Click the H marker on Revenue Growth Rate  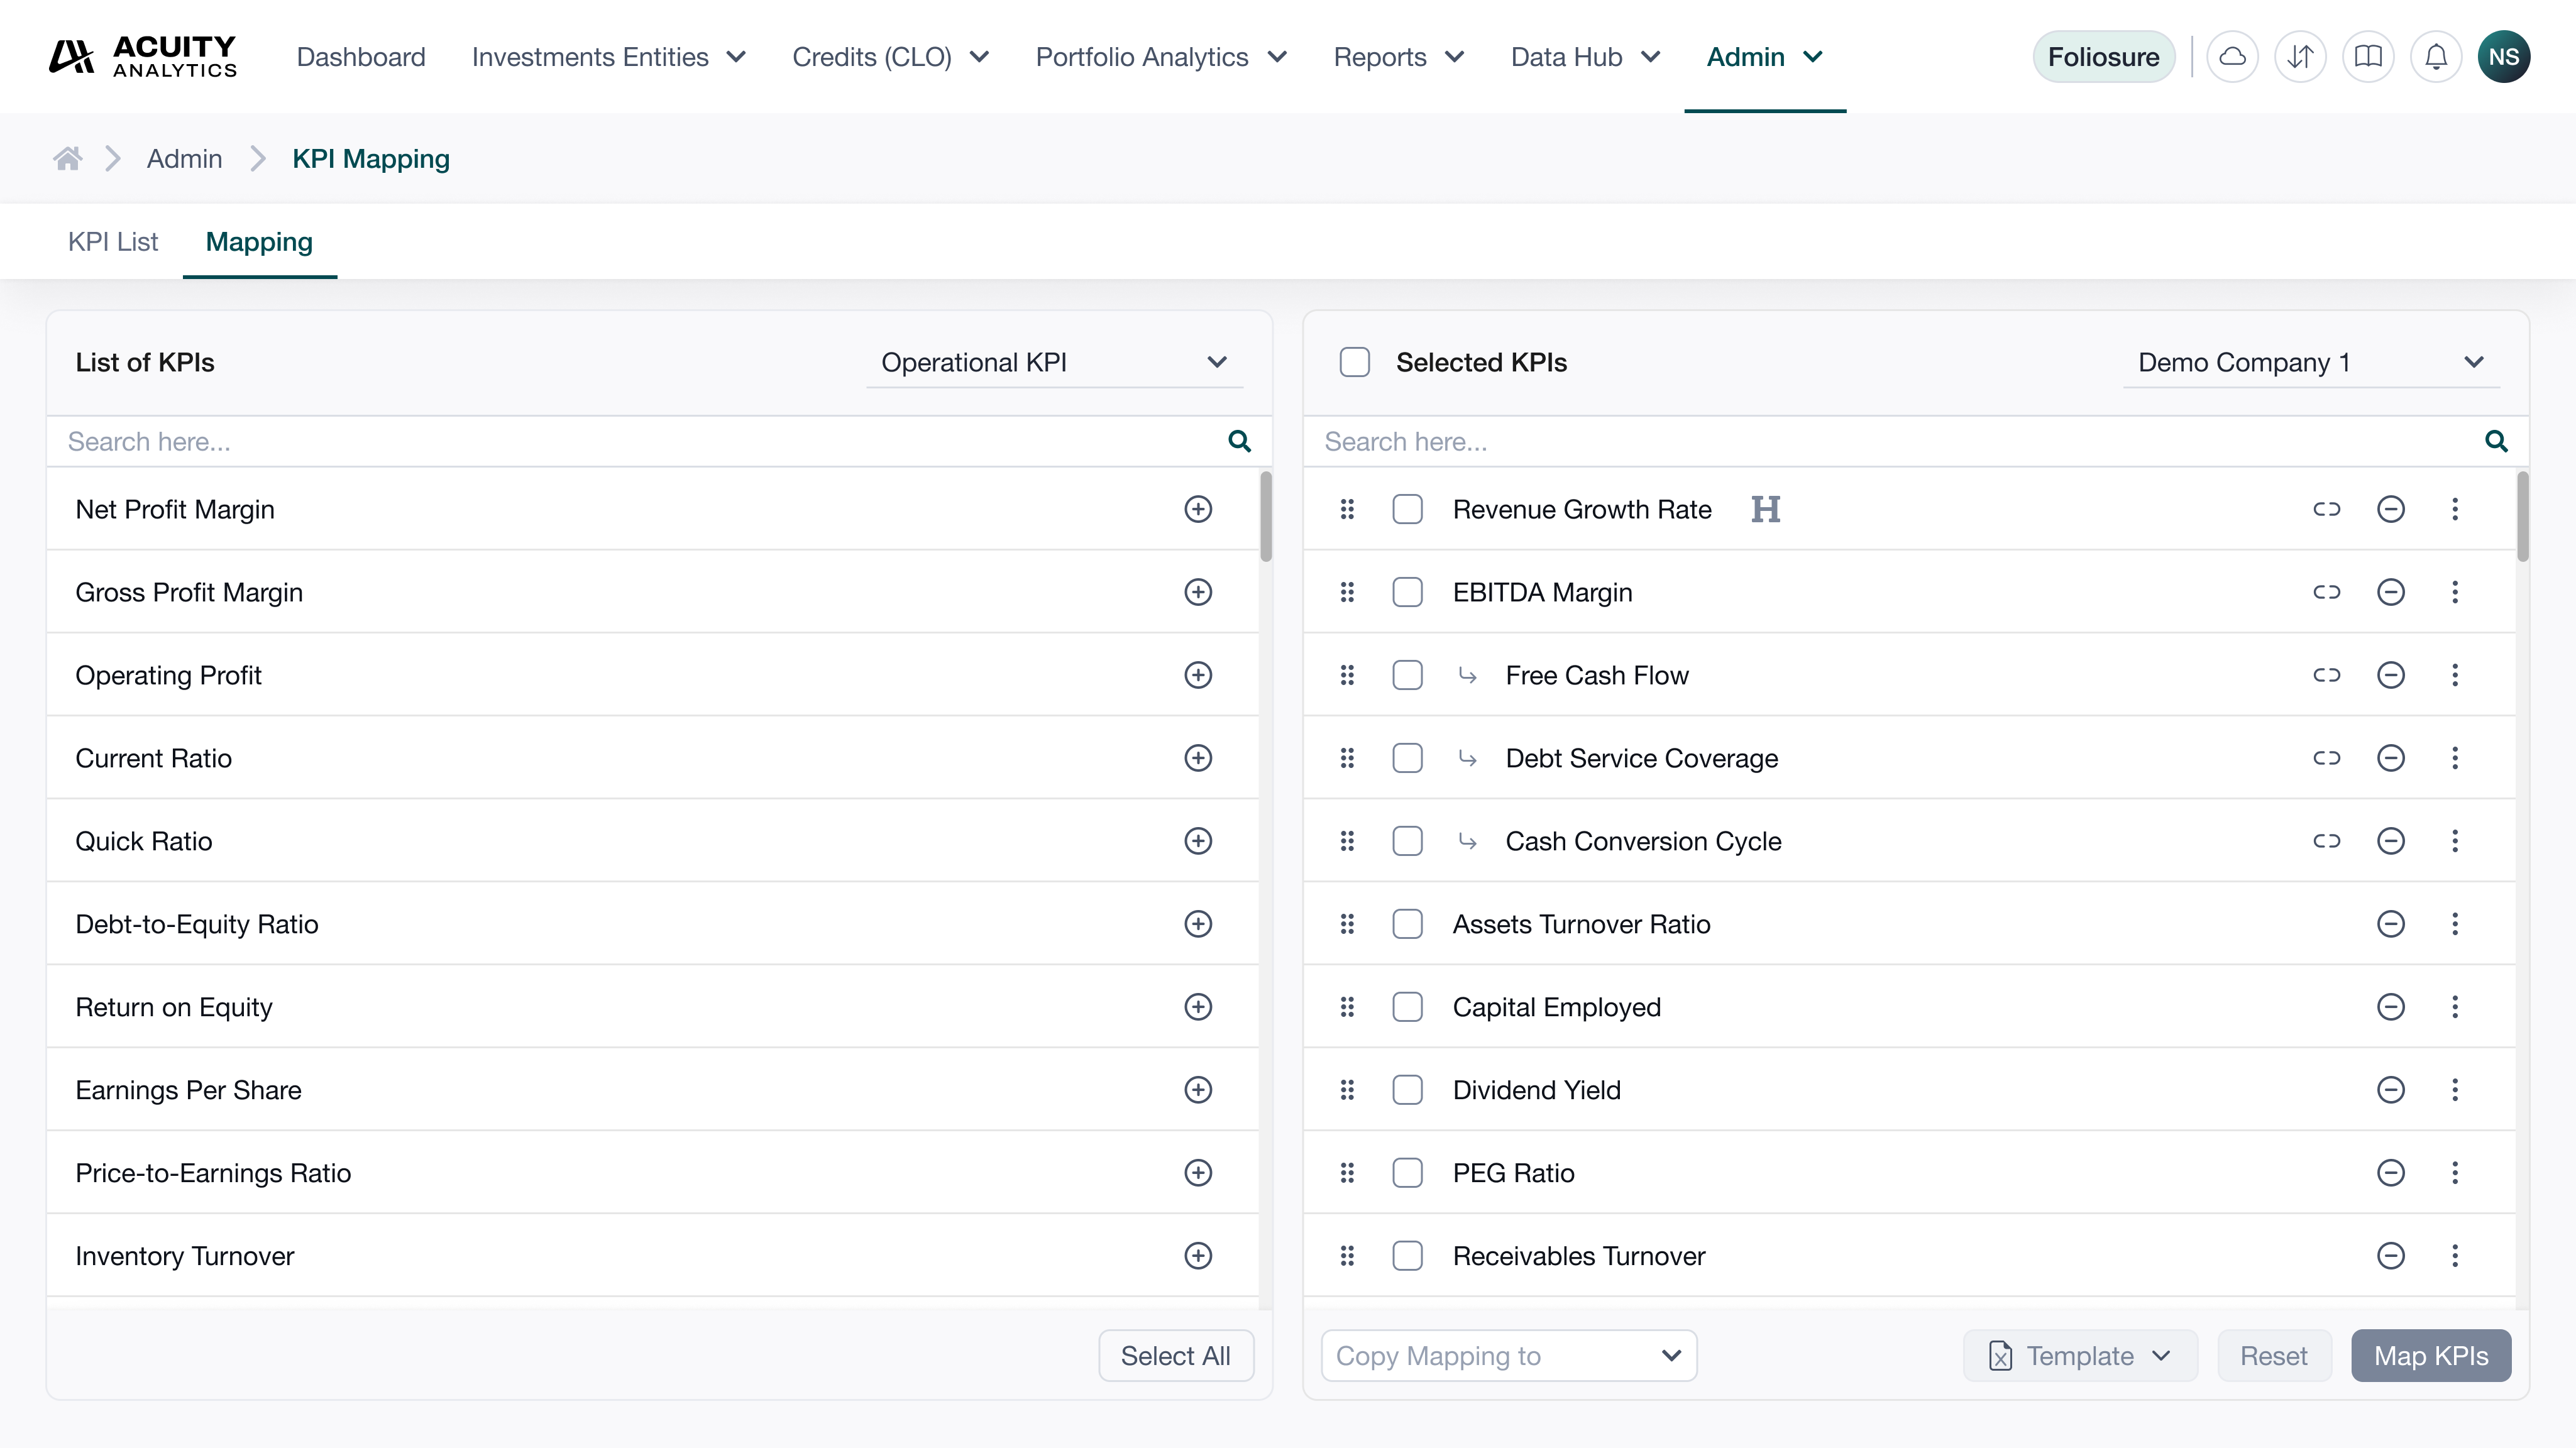(x=1765, y=509)
